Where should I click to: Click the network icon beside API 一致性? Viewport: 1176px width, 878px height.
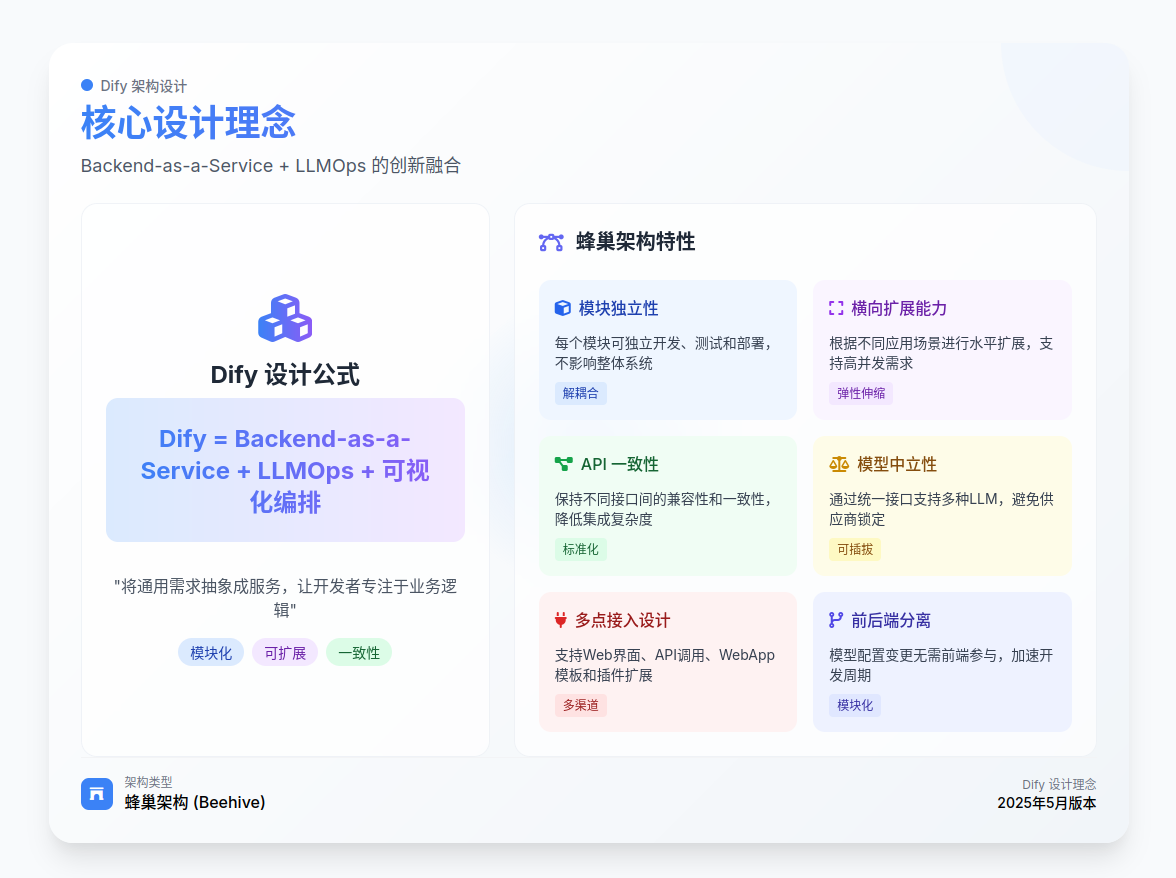pyautogui.click(x=563, y=464)
